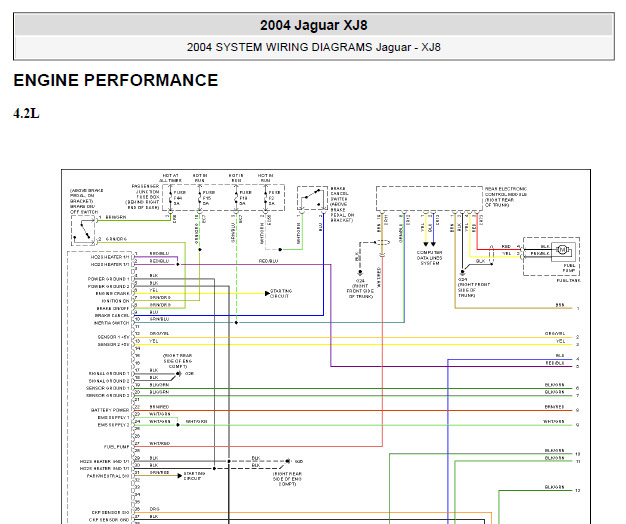Click the 'PARK/NEUTRAL' pin 31 label
The height and width of the screenshot is (524, 626).
[108, 476]
